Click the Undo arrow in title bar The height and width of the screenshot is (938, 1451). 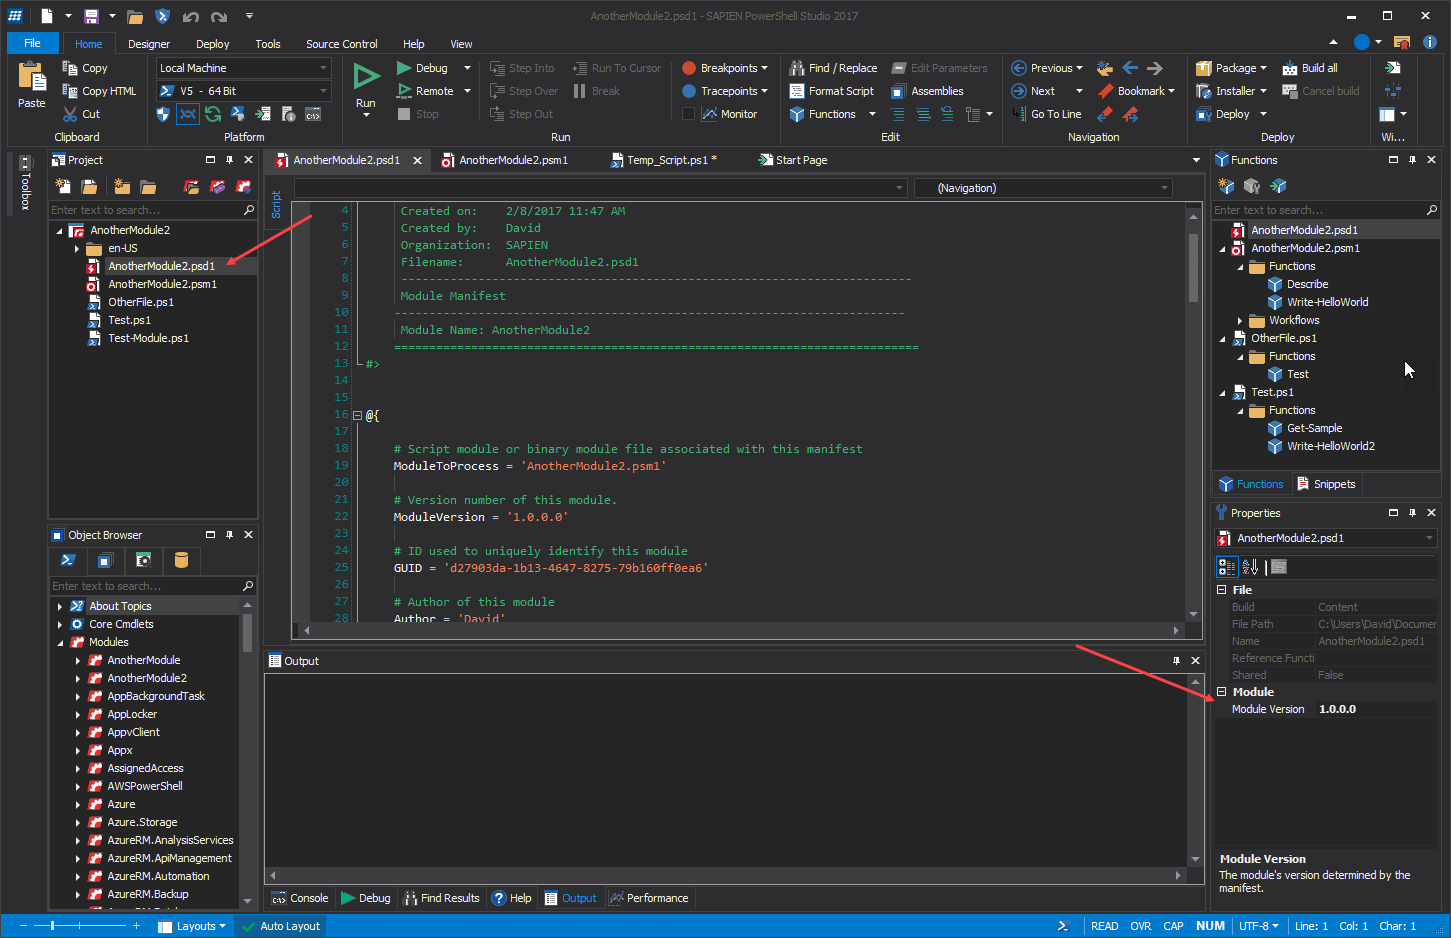click(x=190, y=16)
